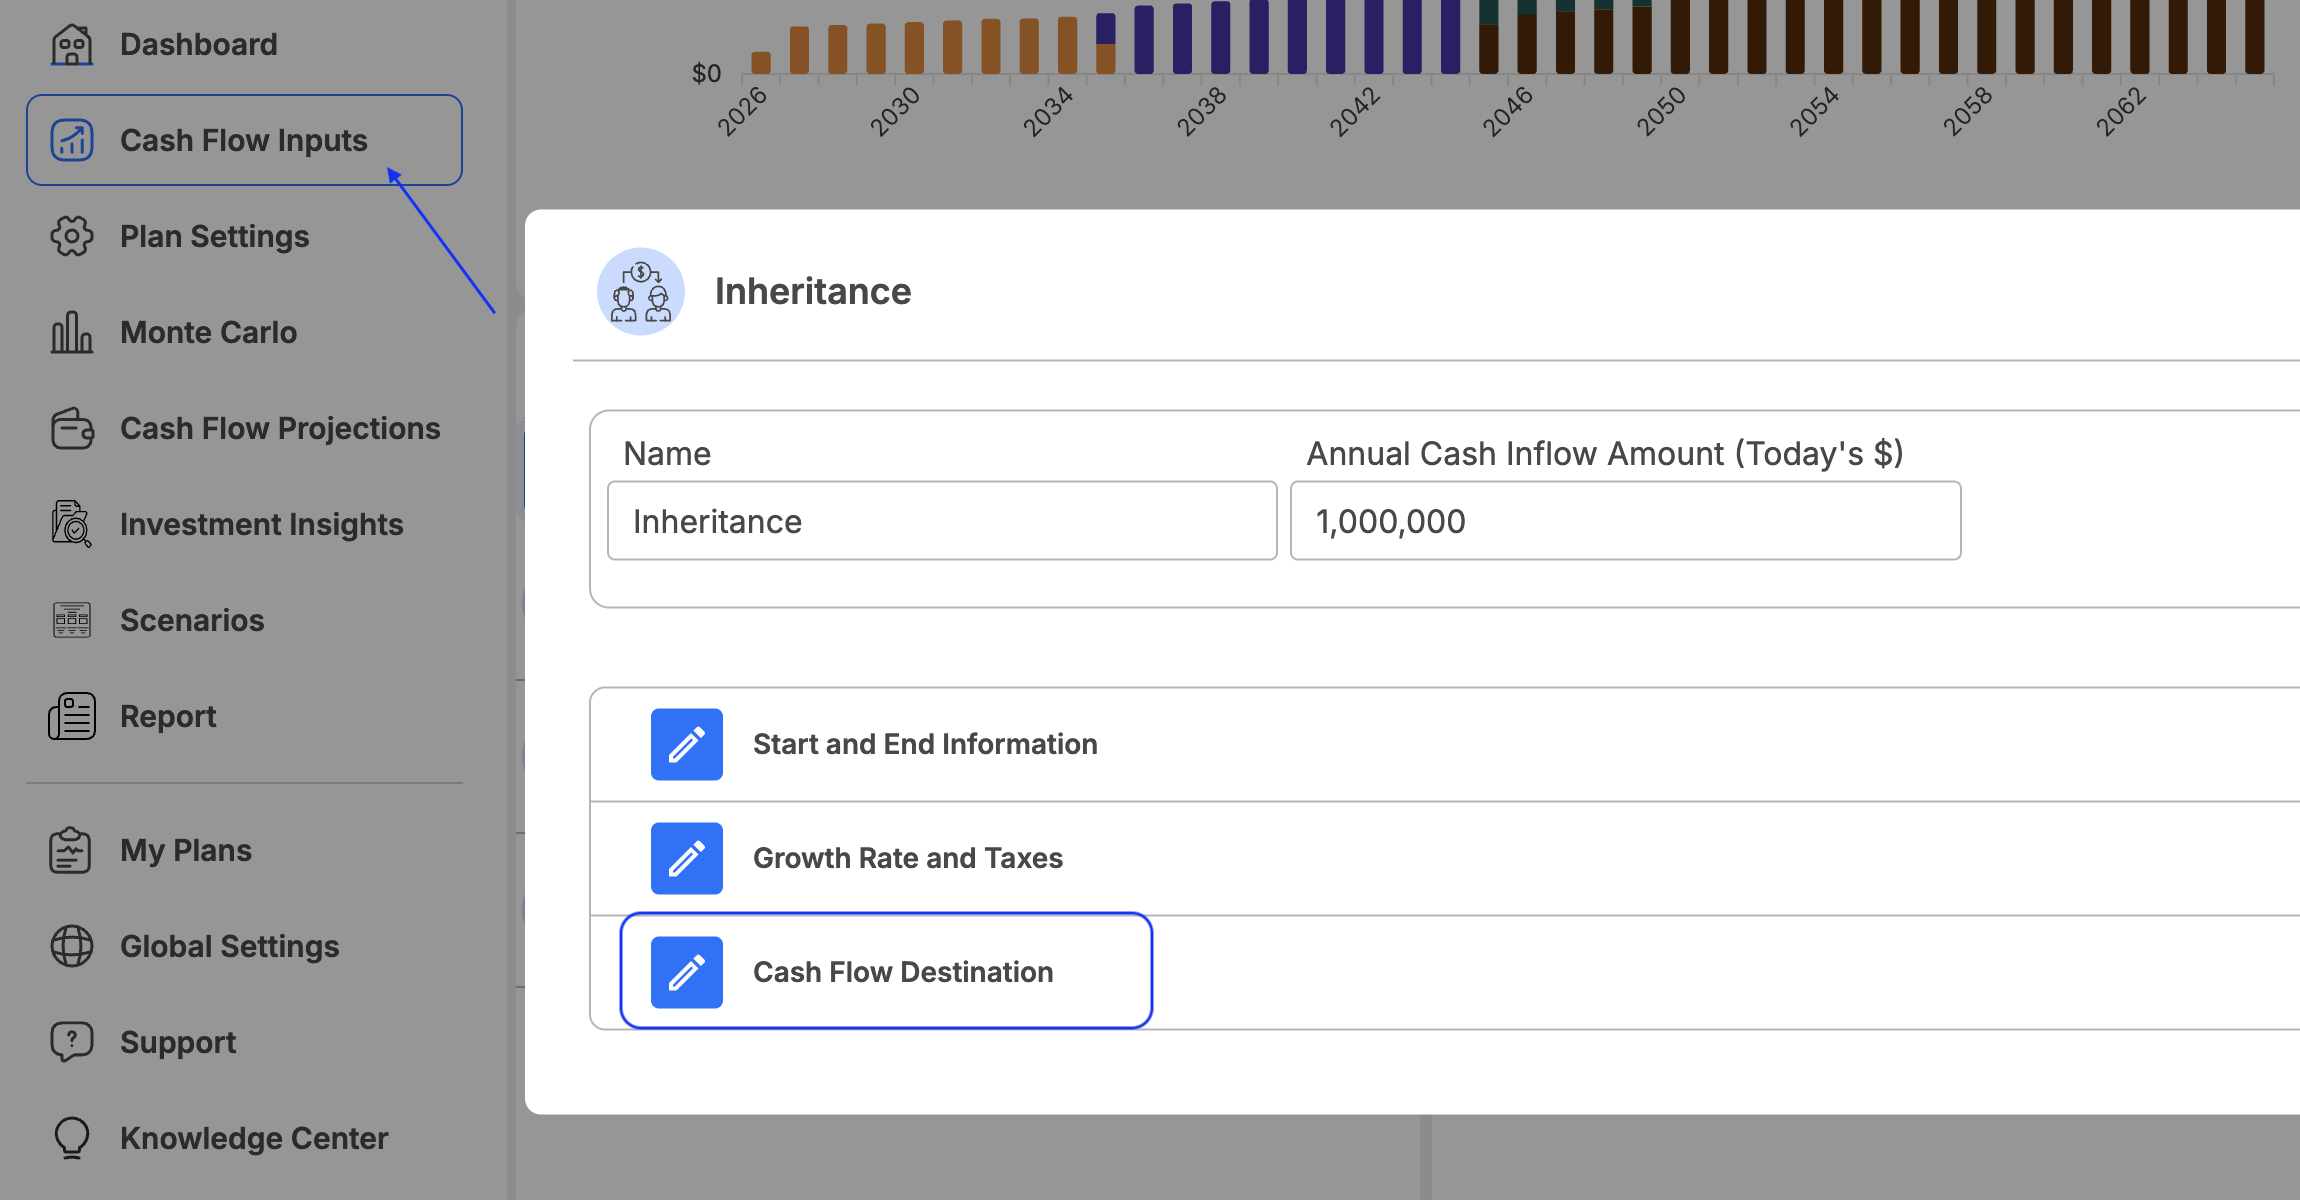Click the Investment Insights magnifier icon
The image size is (2300, 1200).
pos(72,524)
